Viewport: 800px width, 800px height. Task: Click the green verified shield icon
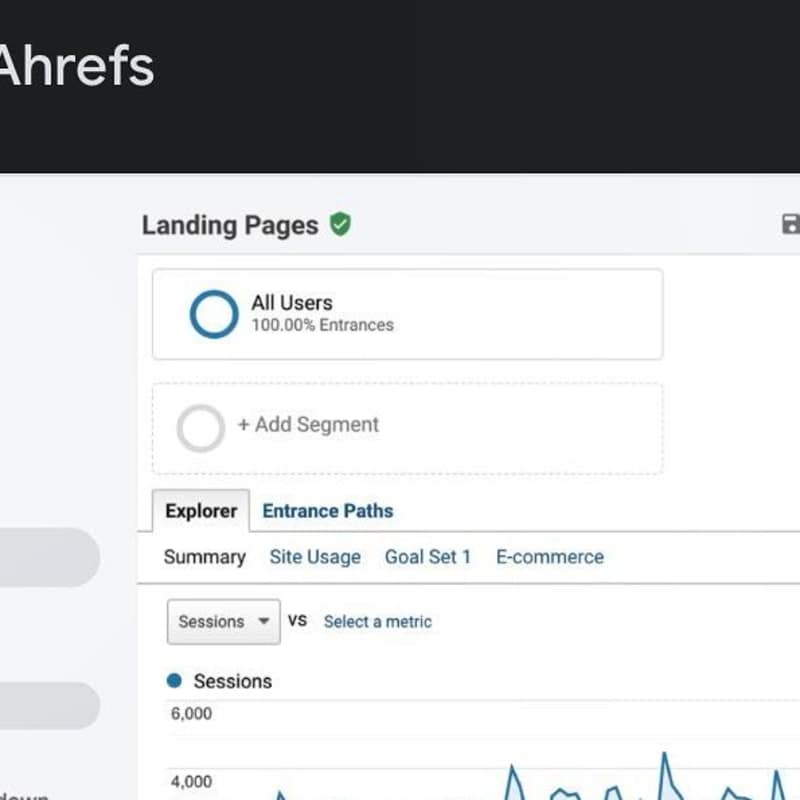click(340, 224)
